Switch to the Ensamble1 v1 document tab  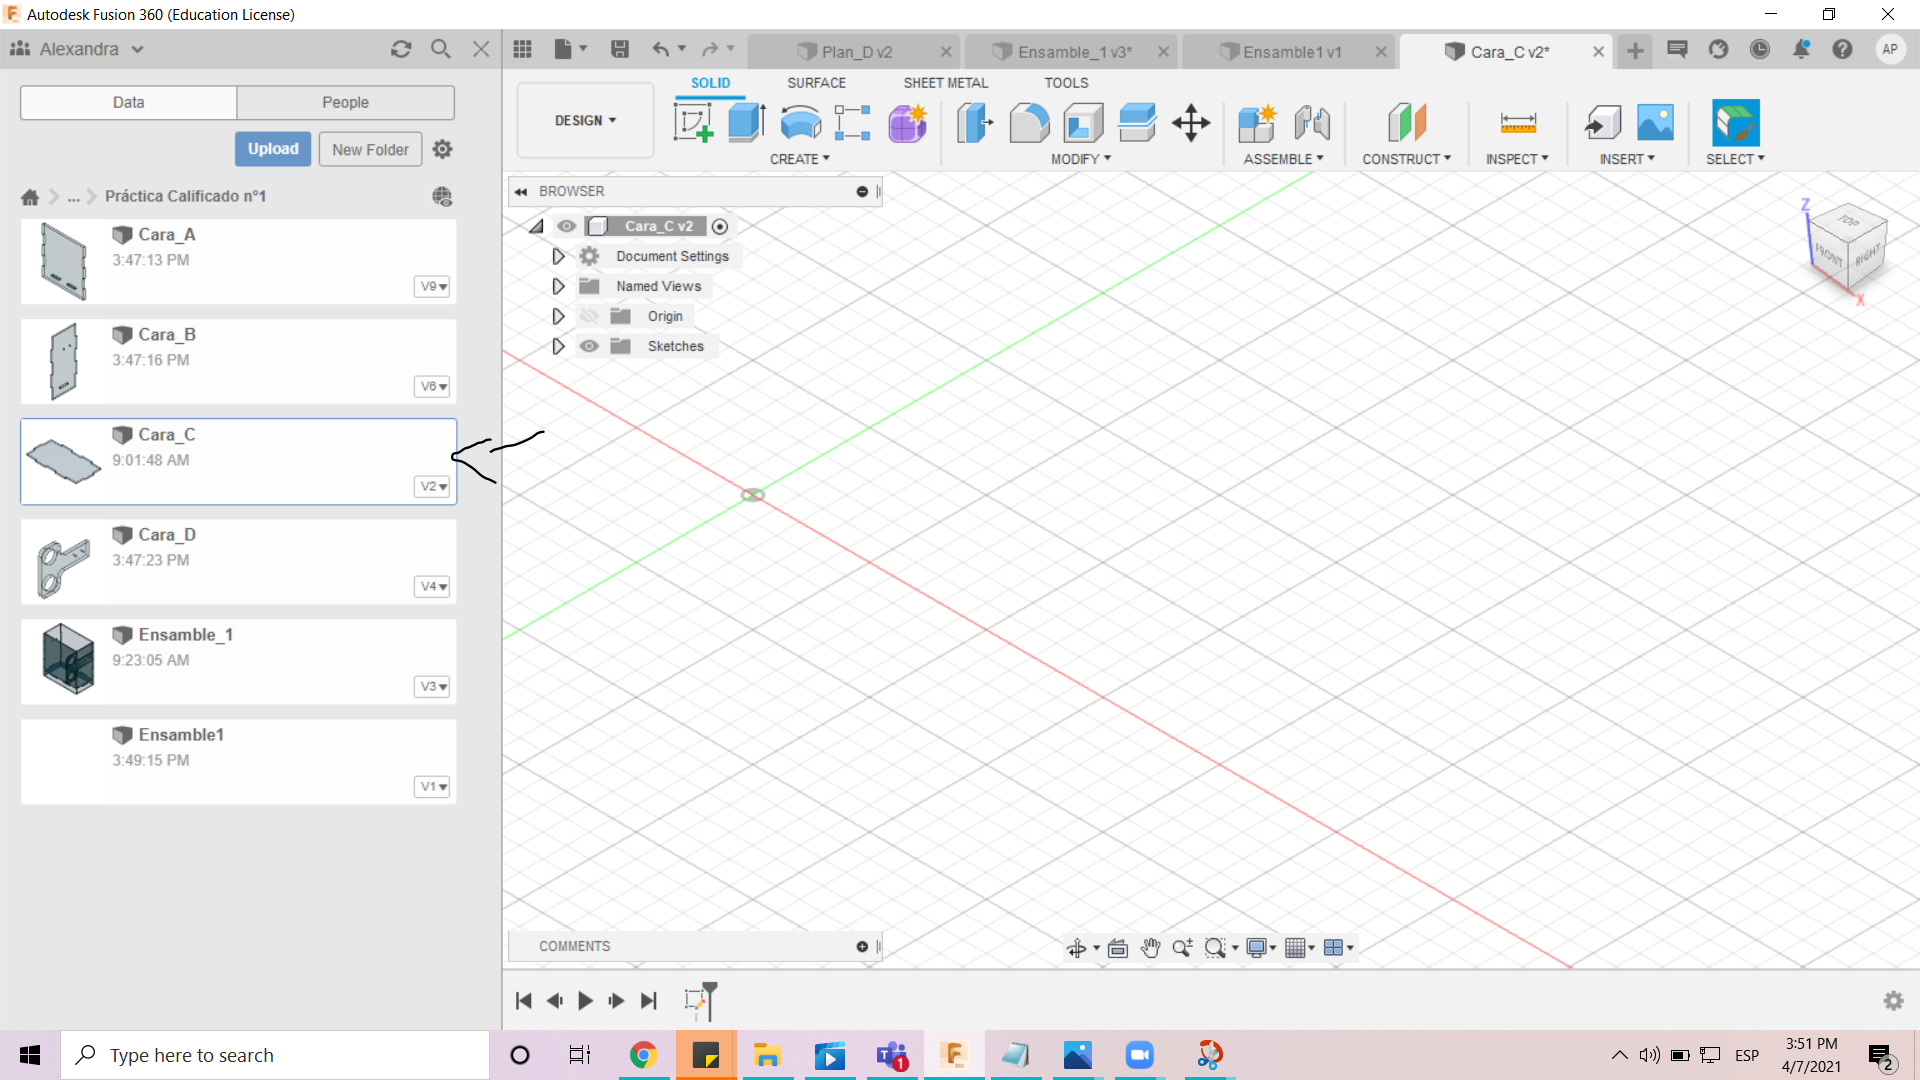point(1291,52)
